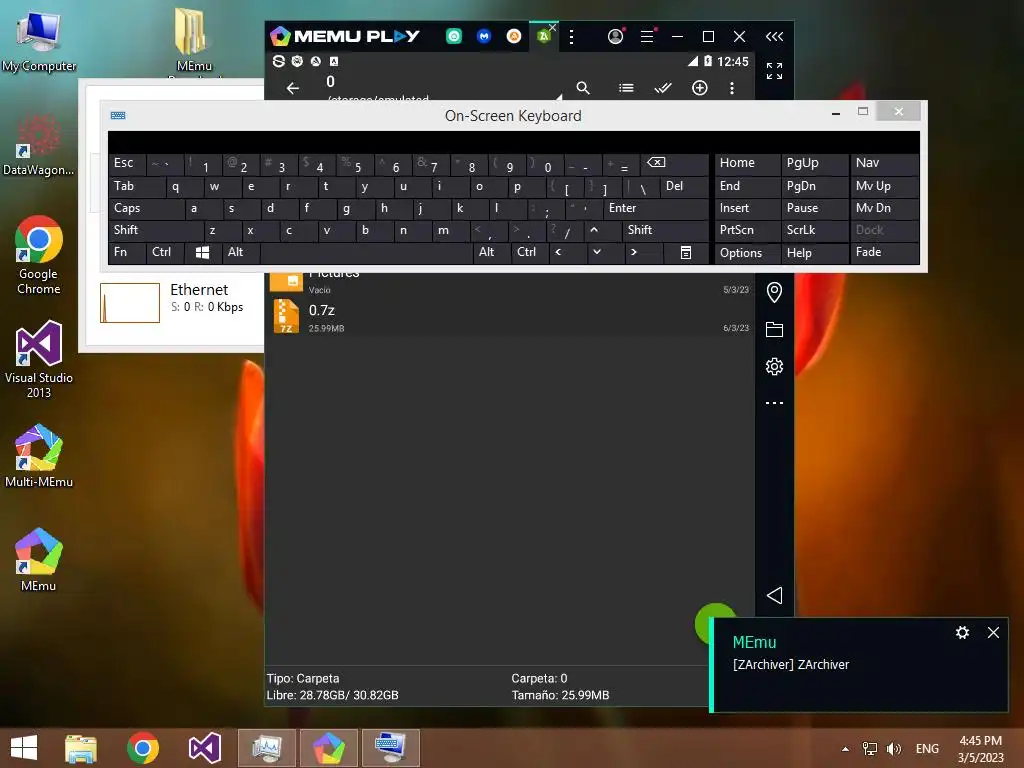Click the Tab key
This screenshot has width=1024, height=768.
(136, 186)
